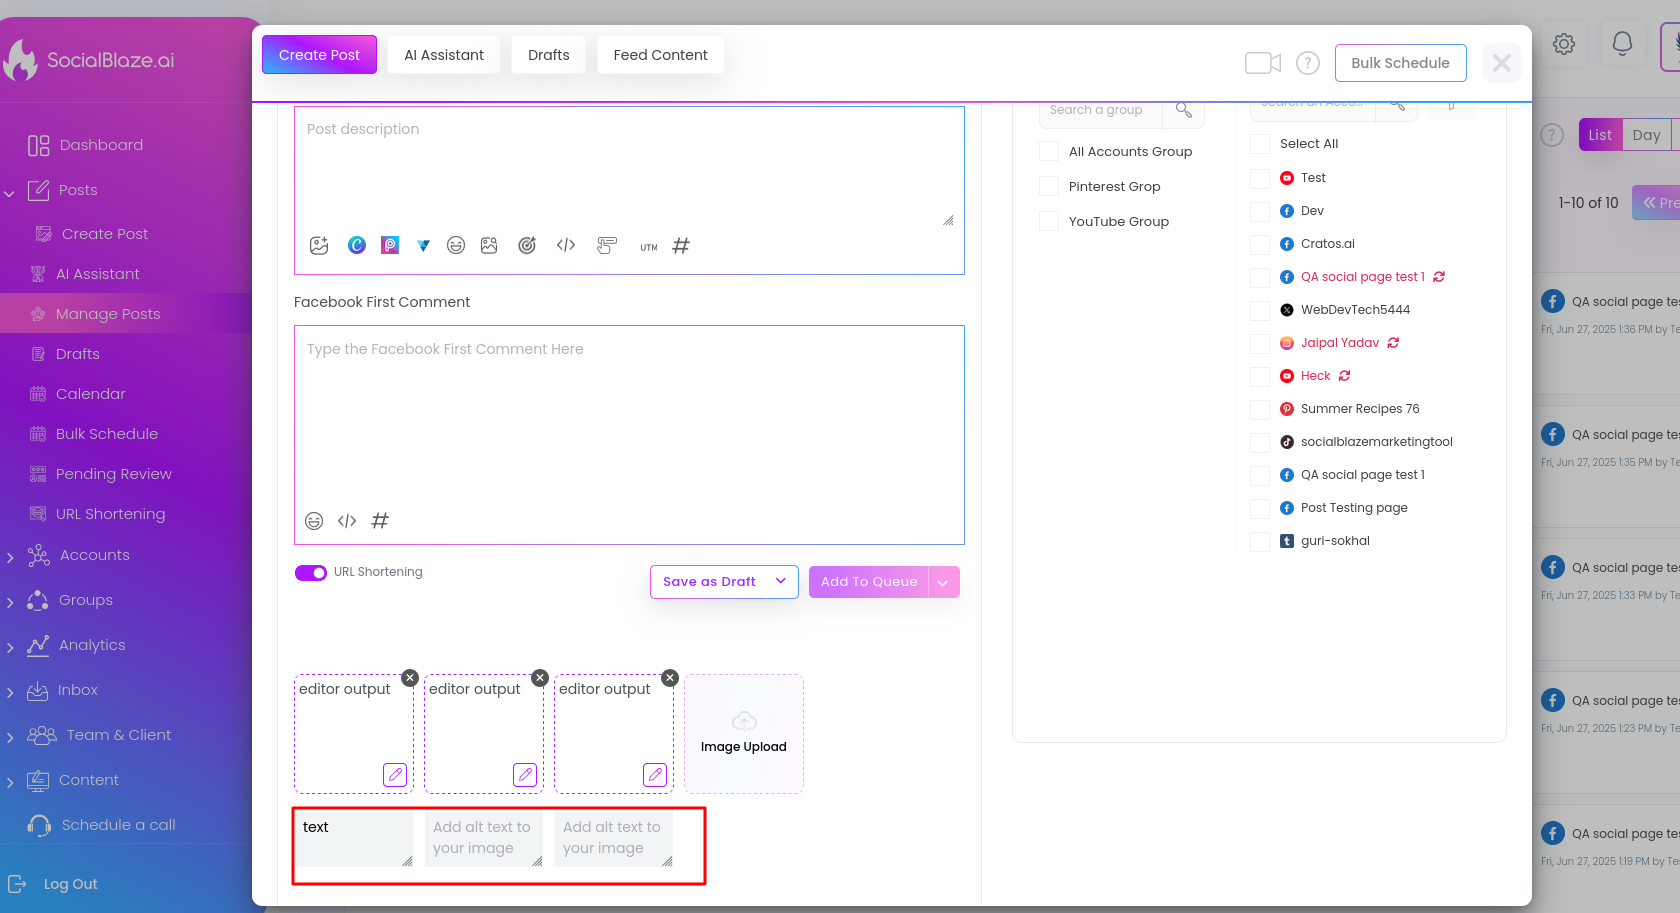Check the YouTube Group checkbox
Screen dimensions: 1680x913
click(x=1049, y=222)
